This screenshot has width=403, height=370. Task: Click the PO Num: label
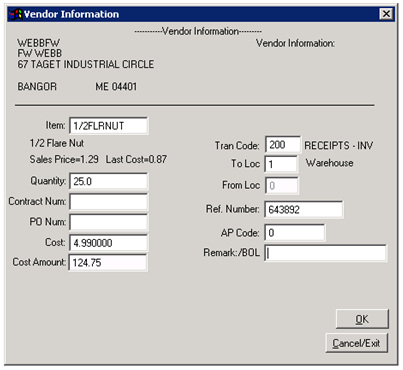click(x=48, y=222)
